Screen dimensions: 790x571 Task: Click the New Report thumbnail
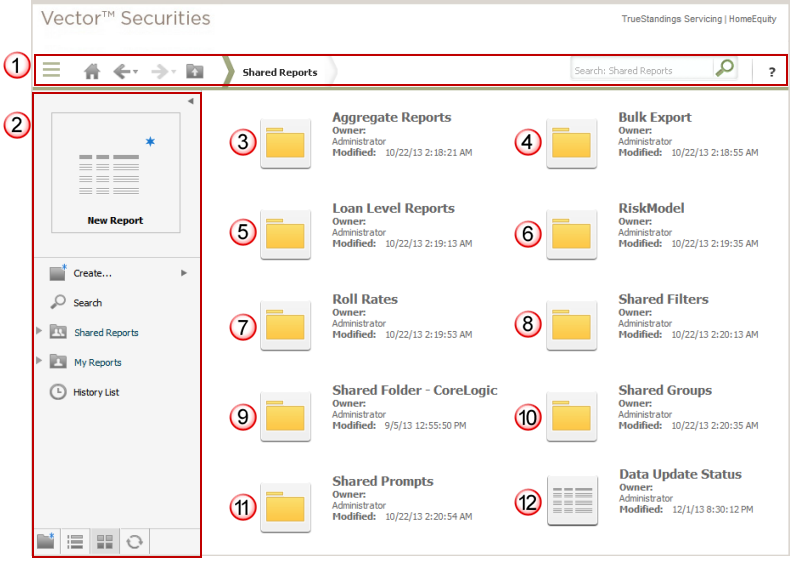point(115,172)
